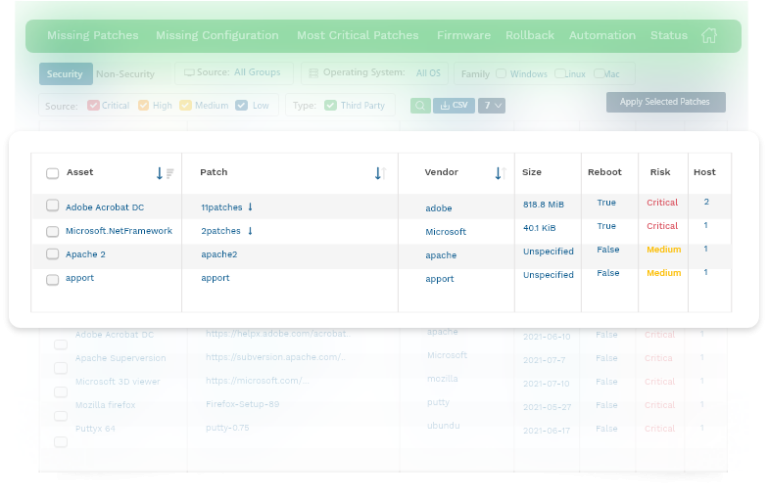Click the Risk column header
The width and height of the screenshot is (768, 504).
coord(660,172)
